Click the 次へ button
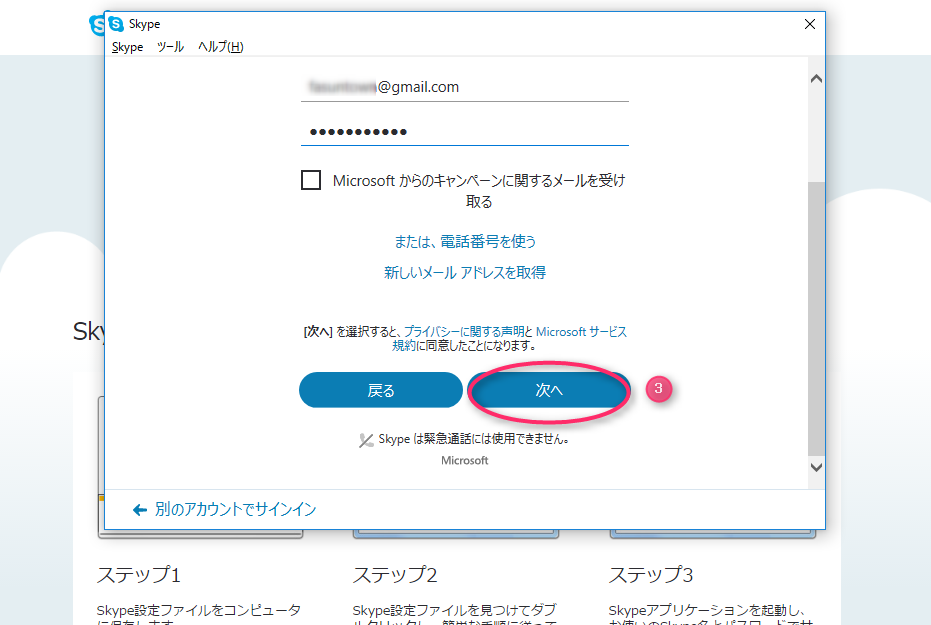The image size is (931, 625). [x=549, y=390]
